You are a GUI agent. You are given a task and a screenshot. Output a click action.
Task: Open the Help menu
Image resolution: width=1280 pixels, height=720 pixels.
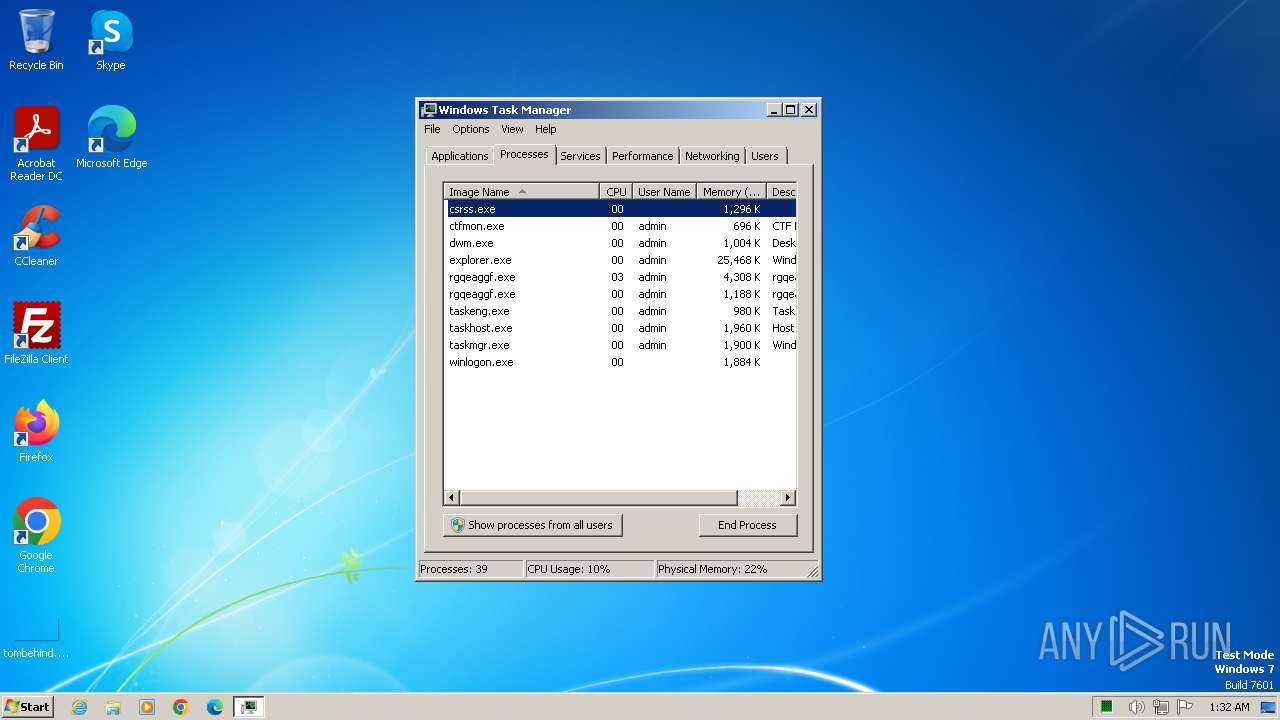click(545, 129)
